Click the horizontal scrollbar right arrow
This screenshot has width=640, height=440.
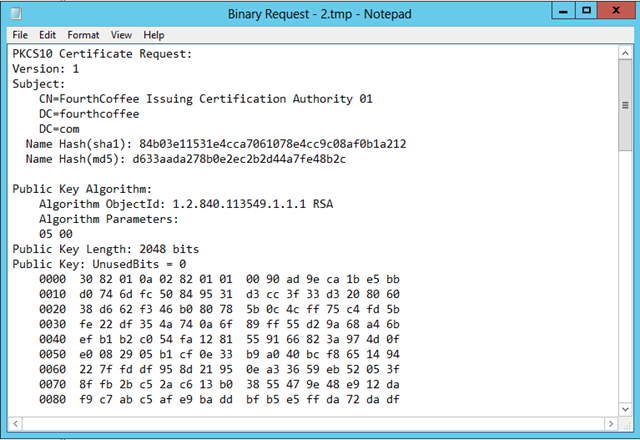[611, 424]
